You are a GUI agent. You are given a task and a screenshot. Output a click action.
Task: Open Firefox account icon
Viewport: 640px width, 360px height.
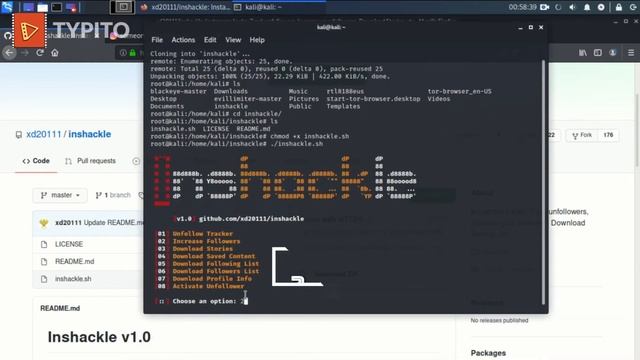pyautogui.click(x=613, y=53)
